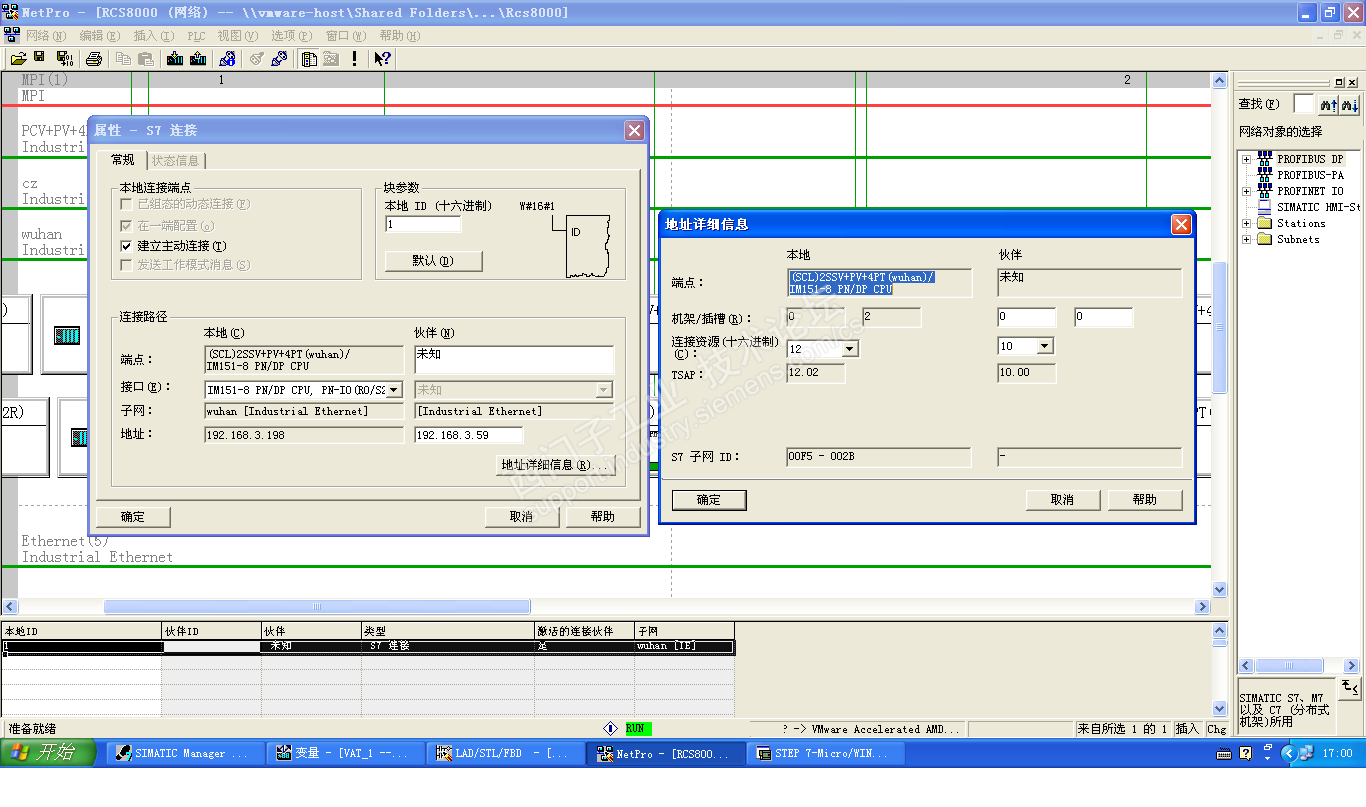Click the exclamation mark toolbar icon
Screen dimensions: 1366x807
click(x=354, y=59)
